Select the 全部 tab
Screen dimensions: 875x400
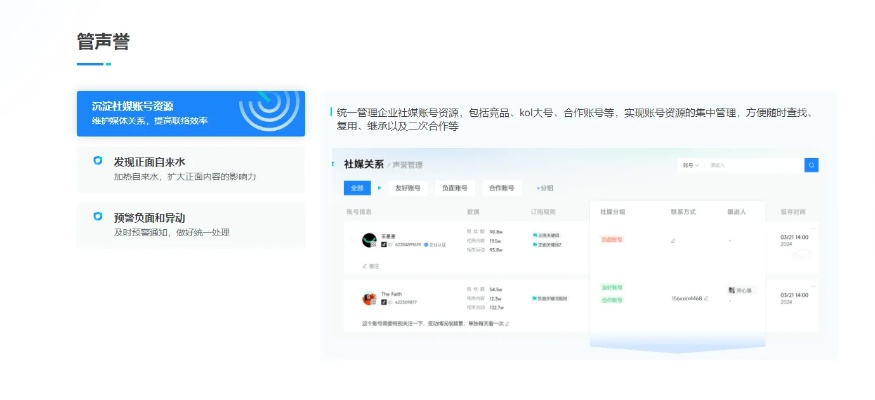(x=357, y=188)
